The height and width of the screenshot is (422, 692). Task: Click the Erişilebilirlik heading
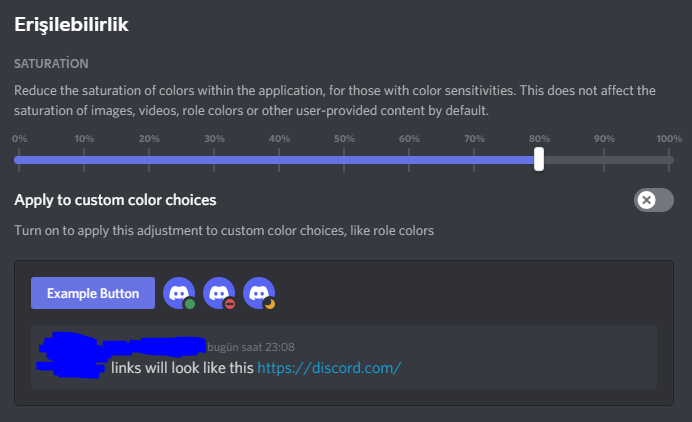[x=71, y=24]
